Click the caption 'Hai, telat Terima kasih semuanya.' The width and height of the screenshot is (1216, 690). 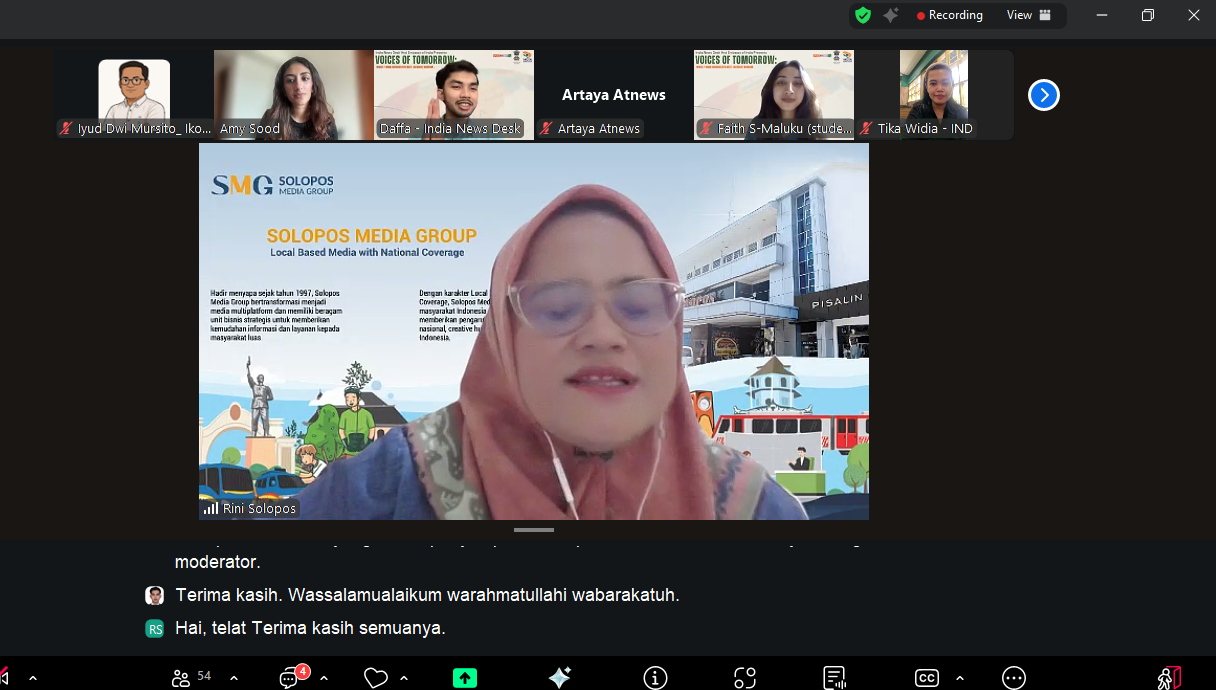pyautogui.click(x=310, y=628)
